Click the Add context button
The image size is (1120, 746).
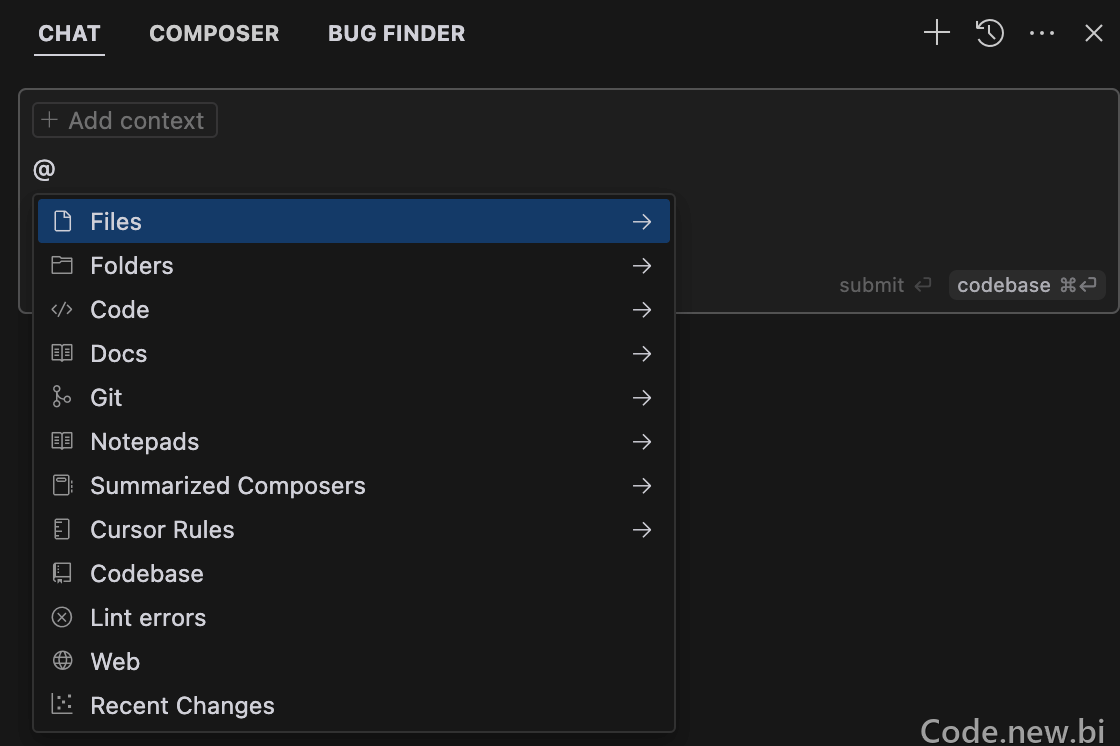[x=125, y=120]
